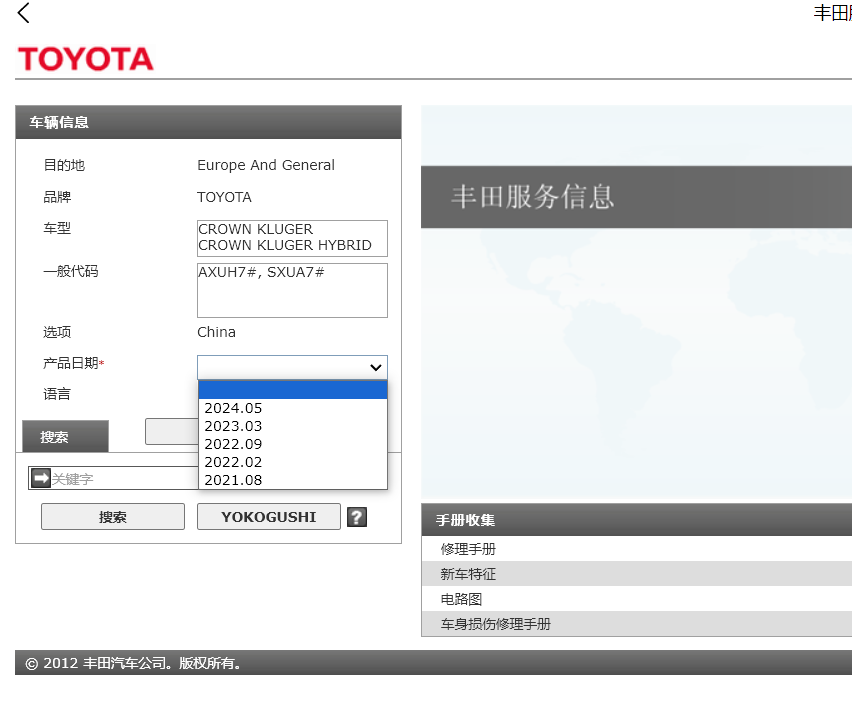This screenshot has width=852, height=715.
Task: Click the back arrow at top left
Action: [23, 14]
